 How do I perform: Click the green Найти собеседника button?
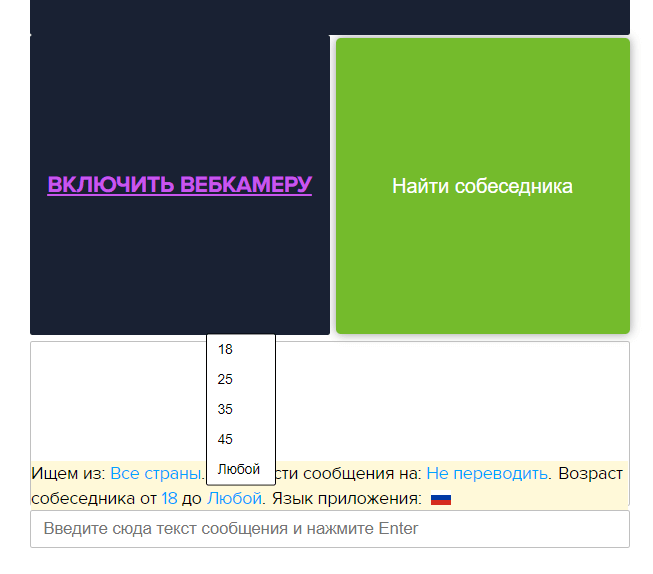pos(483,186)
